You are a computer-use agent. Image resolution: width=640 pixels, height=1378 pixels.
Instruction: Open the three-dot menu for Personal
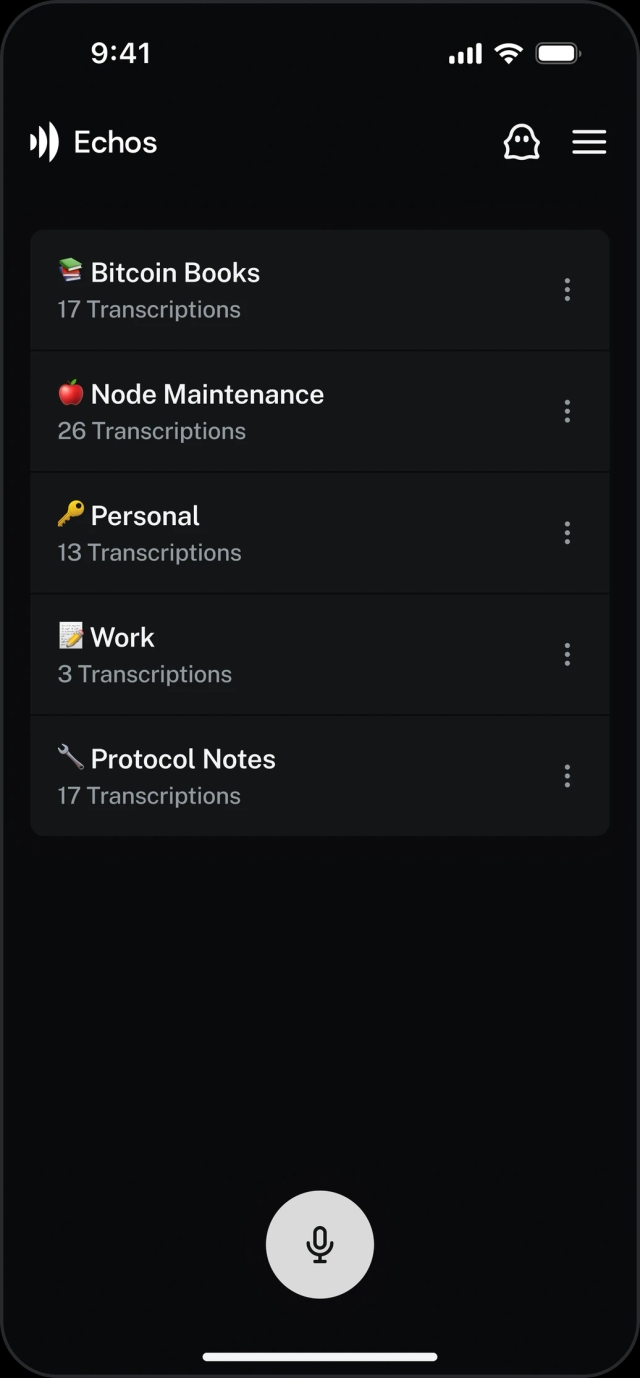pos(567,533)
